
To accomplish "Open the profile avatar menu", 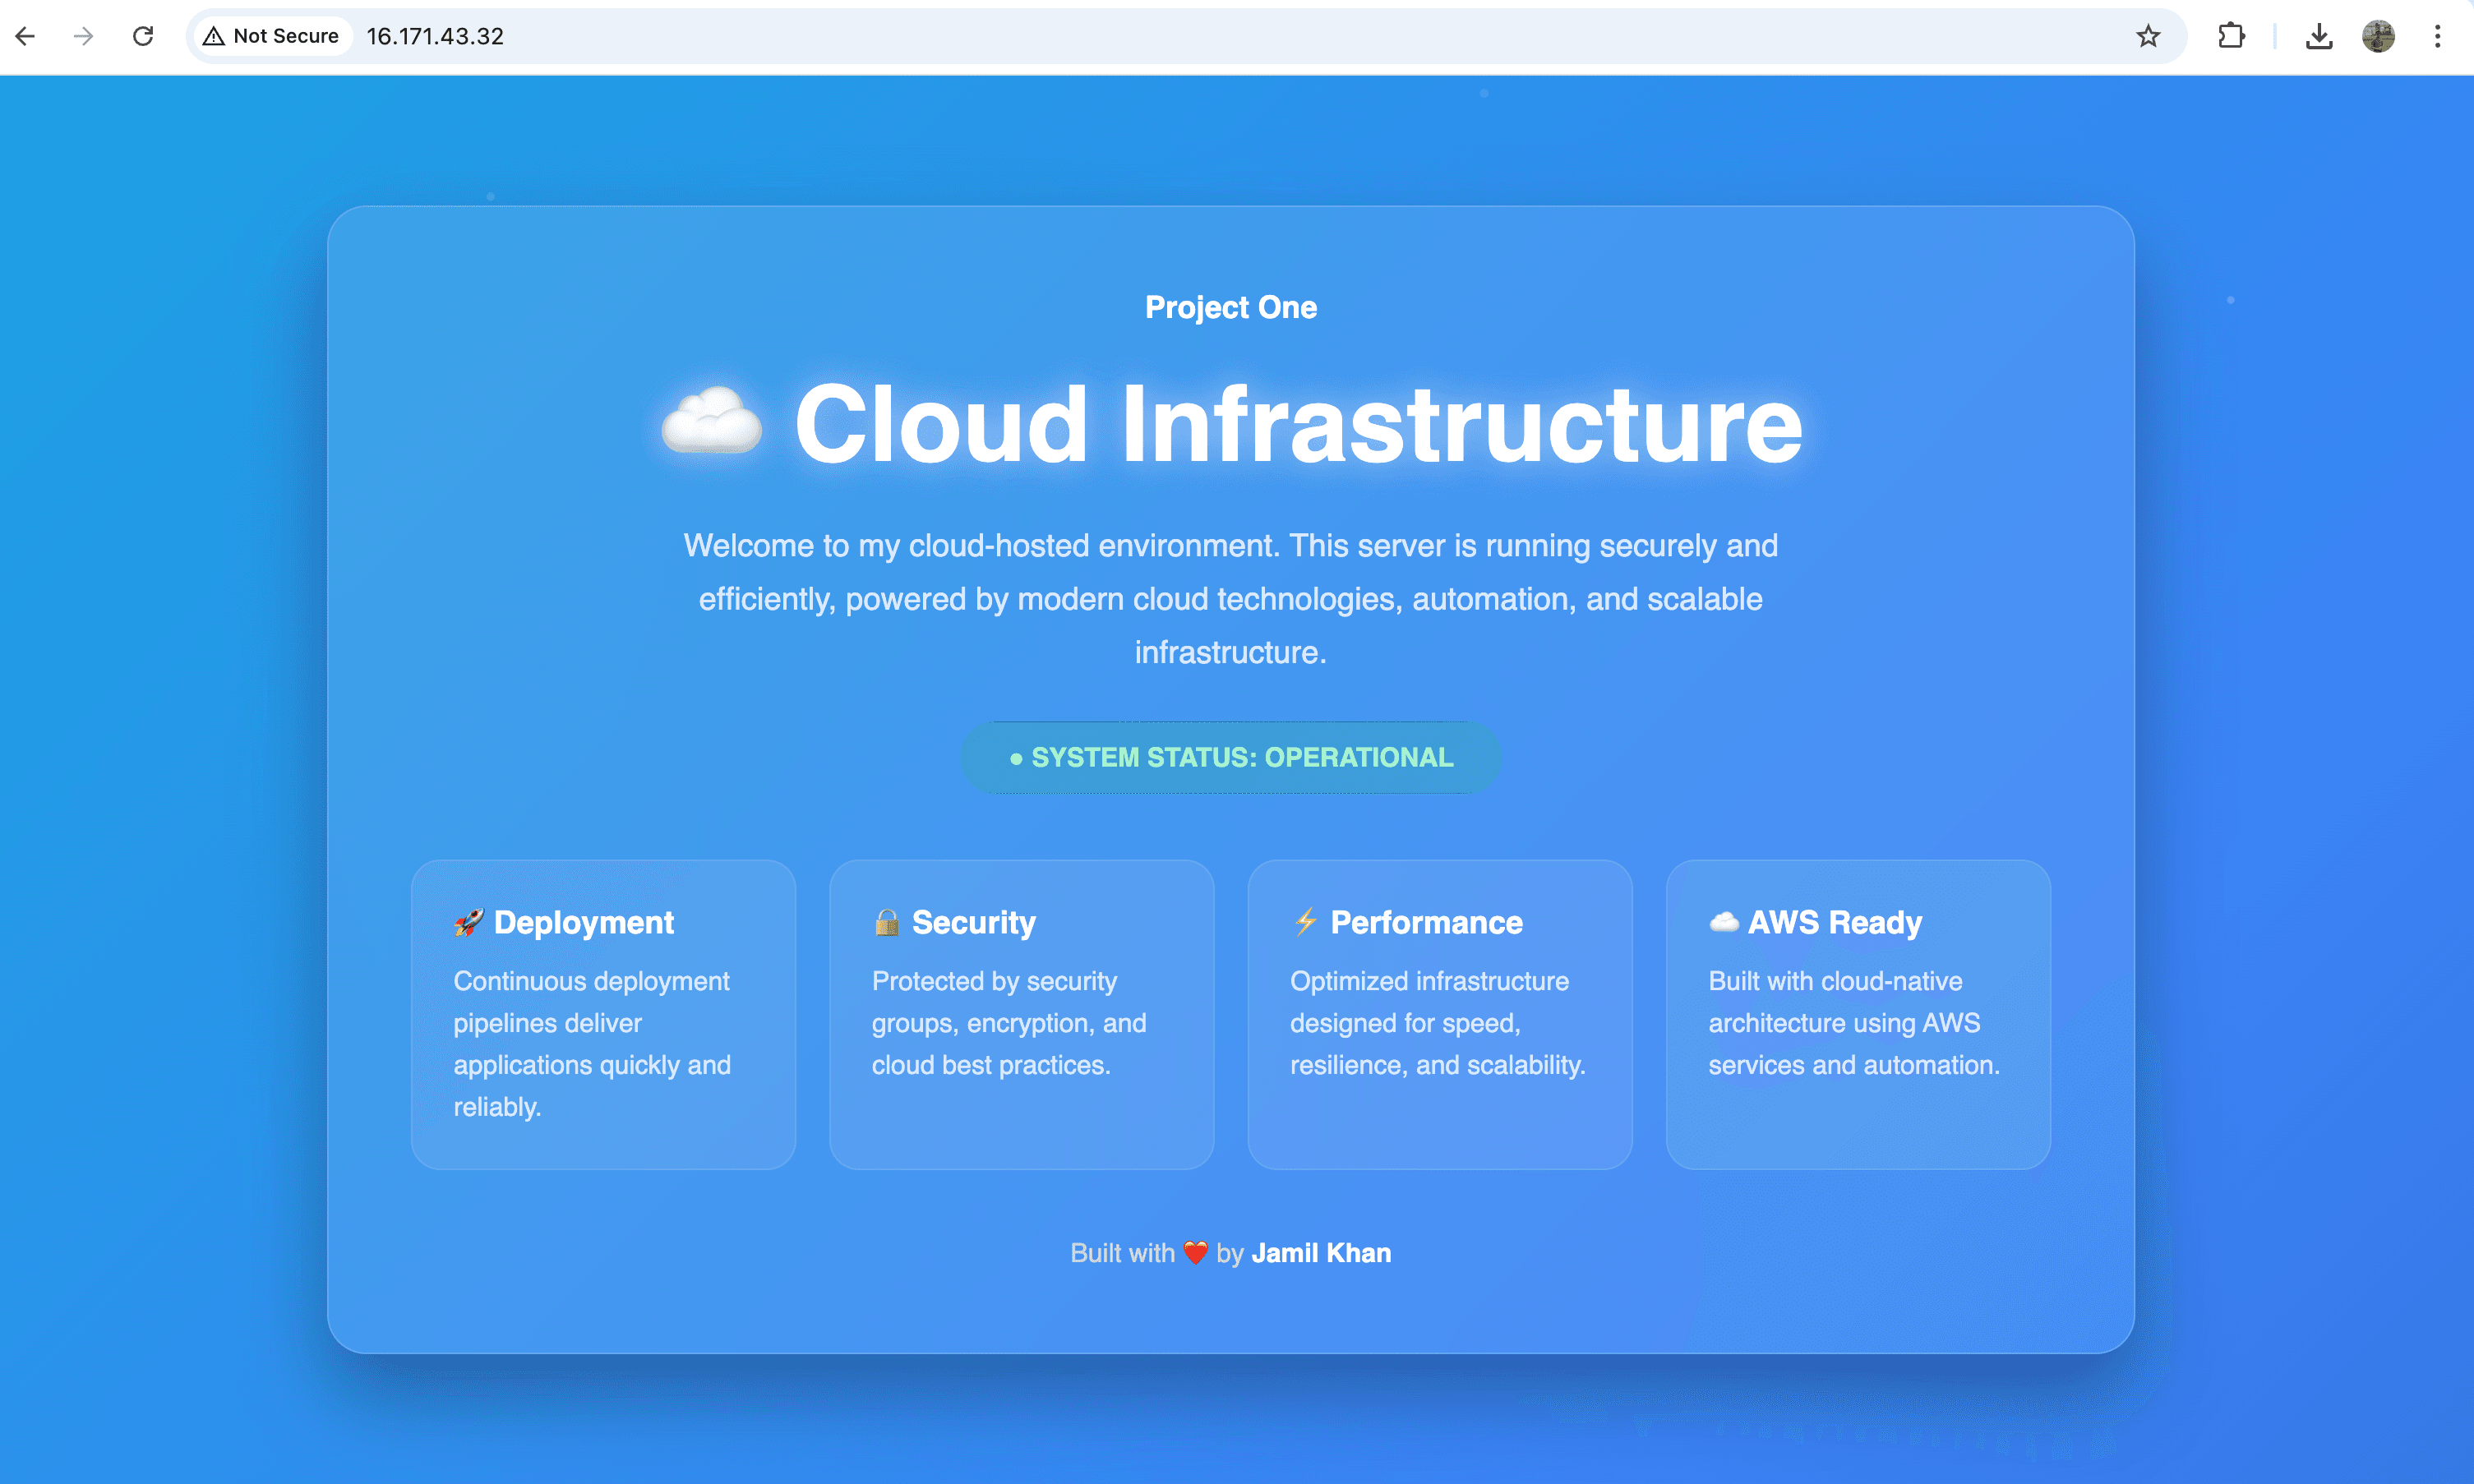I will (x=2378, y=36).
